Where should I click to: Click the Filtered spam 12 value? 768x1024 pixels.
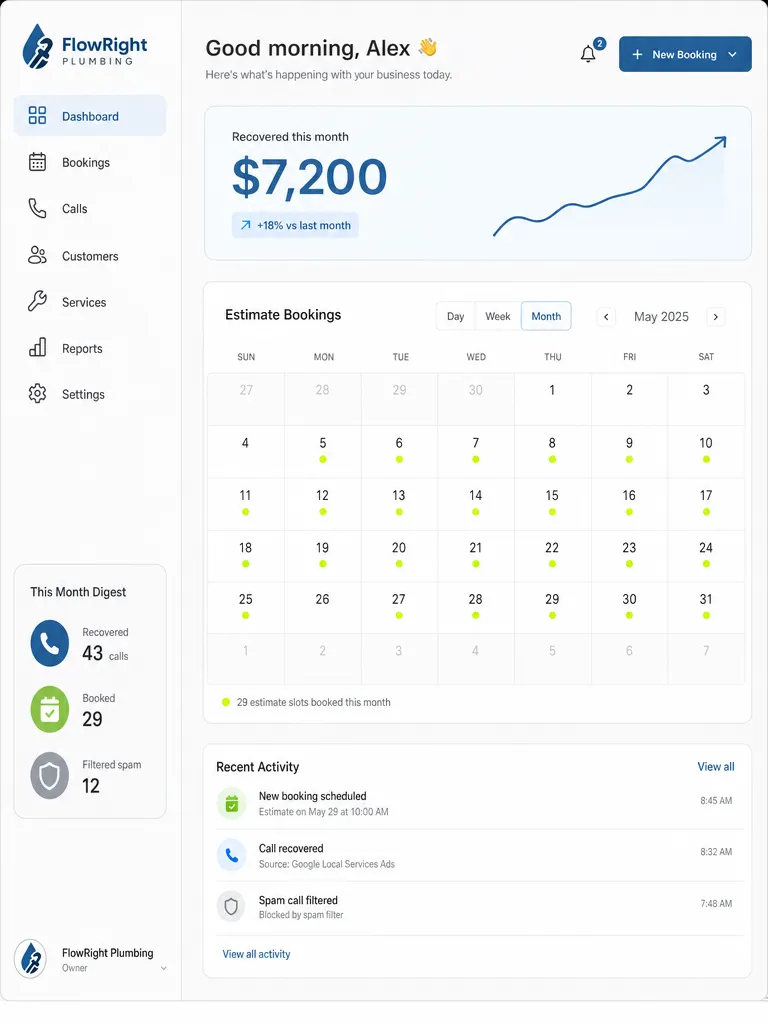tap(91, 786)
